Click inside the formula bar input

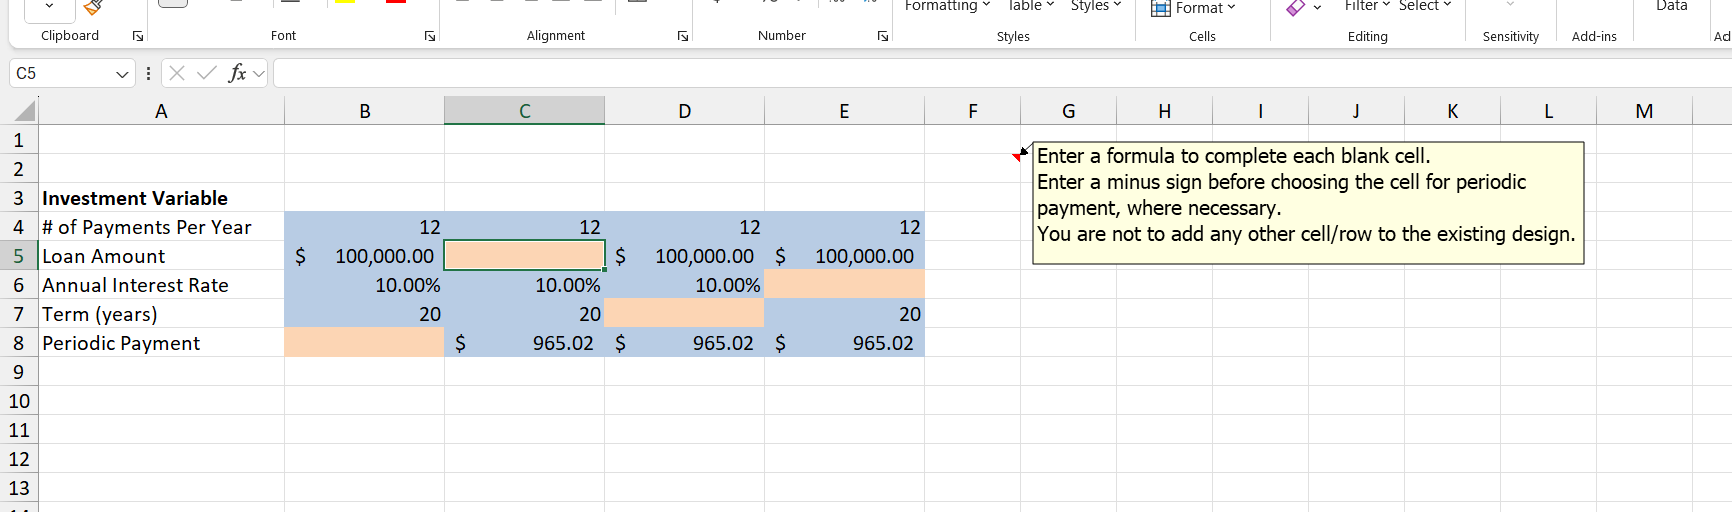[x=1000, y=73]
